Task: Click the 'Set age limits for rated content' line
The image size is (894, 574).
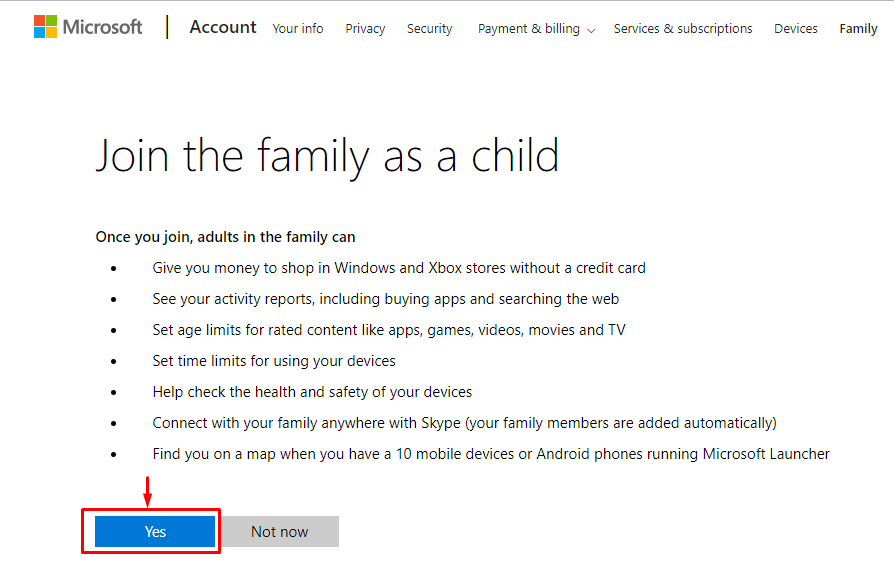Action: pyautogui.click(x=389, y=329)
